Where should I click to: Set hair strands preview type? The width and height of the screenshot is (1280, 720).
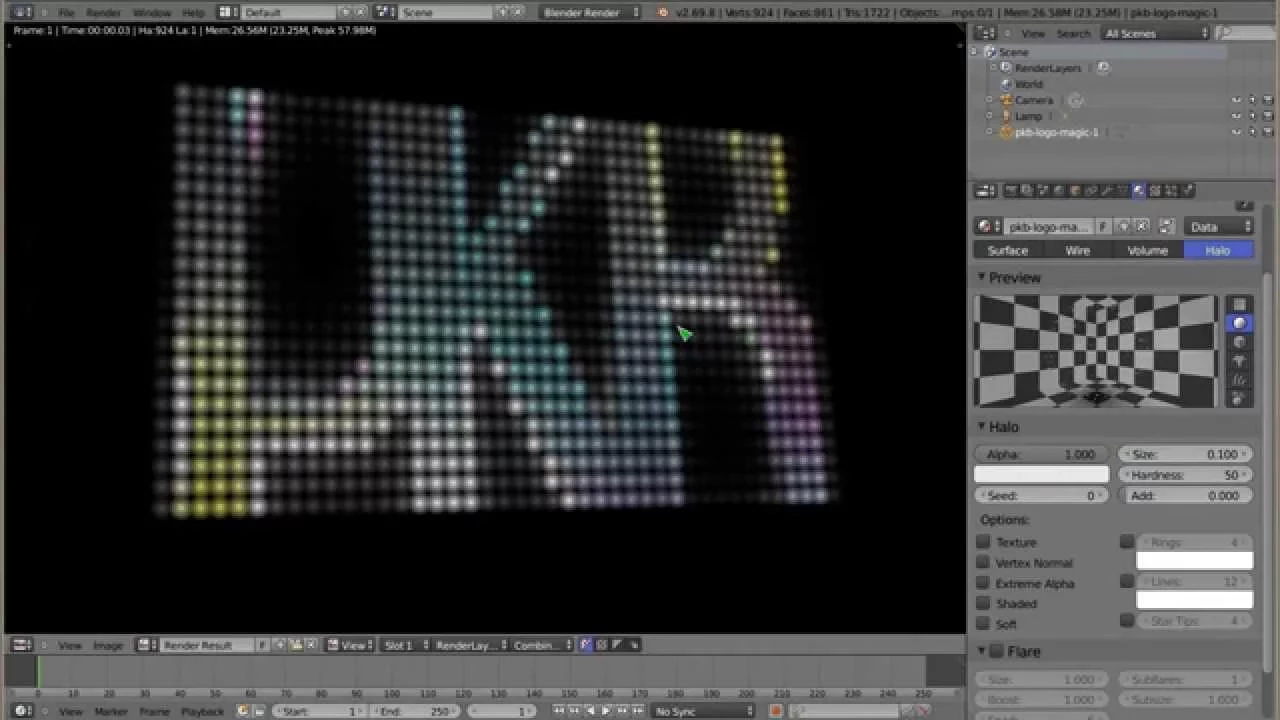click(1240, 379)
